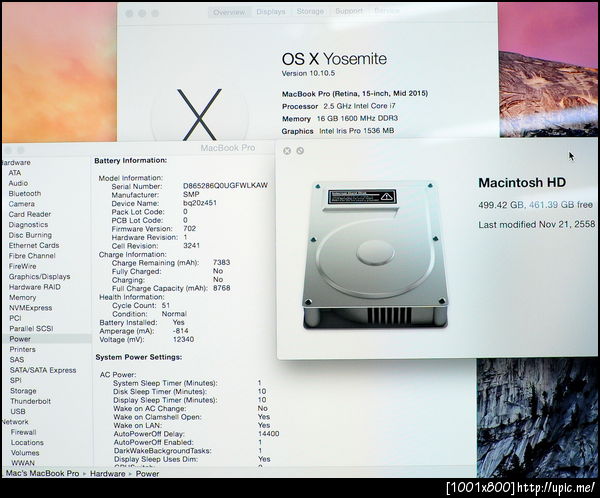This screenshot has width=600, height=498.
Task: Select Bluetooth in the sidebar
Action: [x=24, y=193]
